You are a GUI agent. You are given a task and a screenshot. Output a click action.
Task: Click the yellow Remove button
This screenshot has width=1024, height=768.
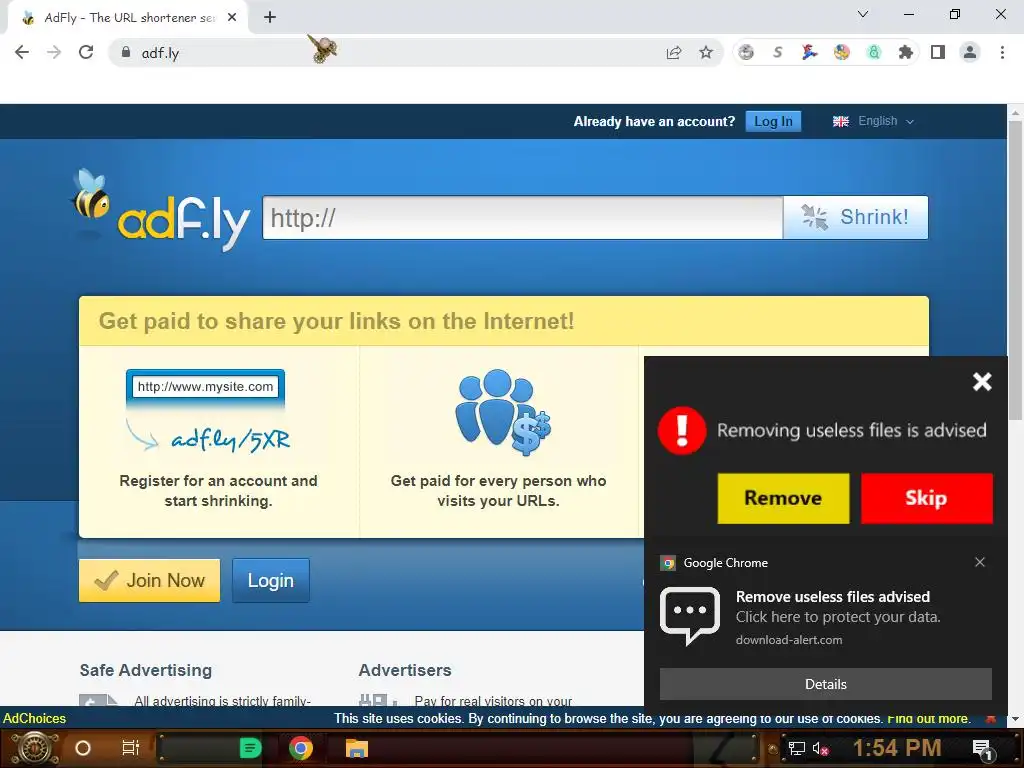point(783,498)
